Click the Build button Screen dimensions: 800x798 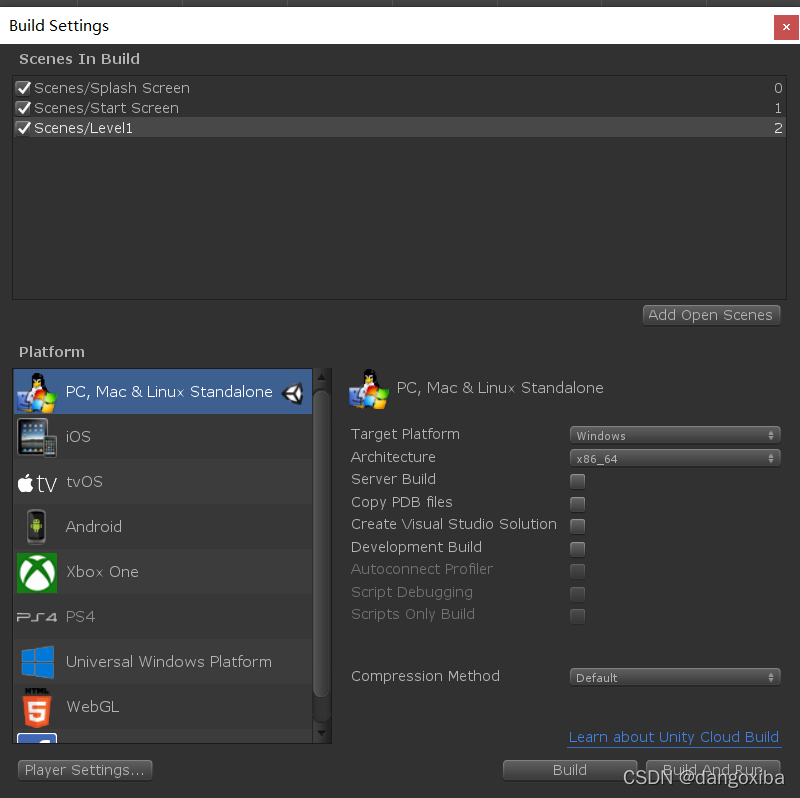570,770
